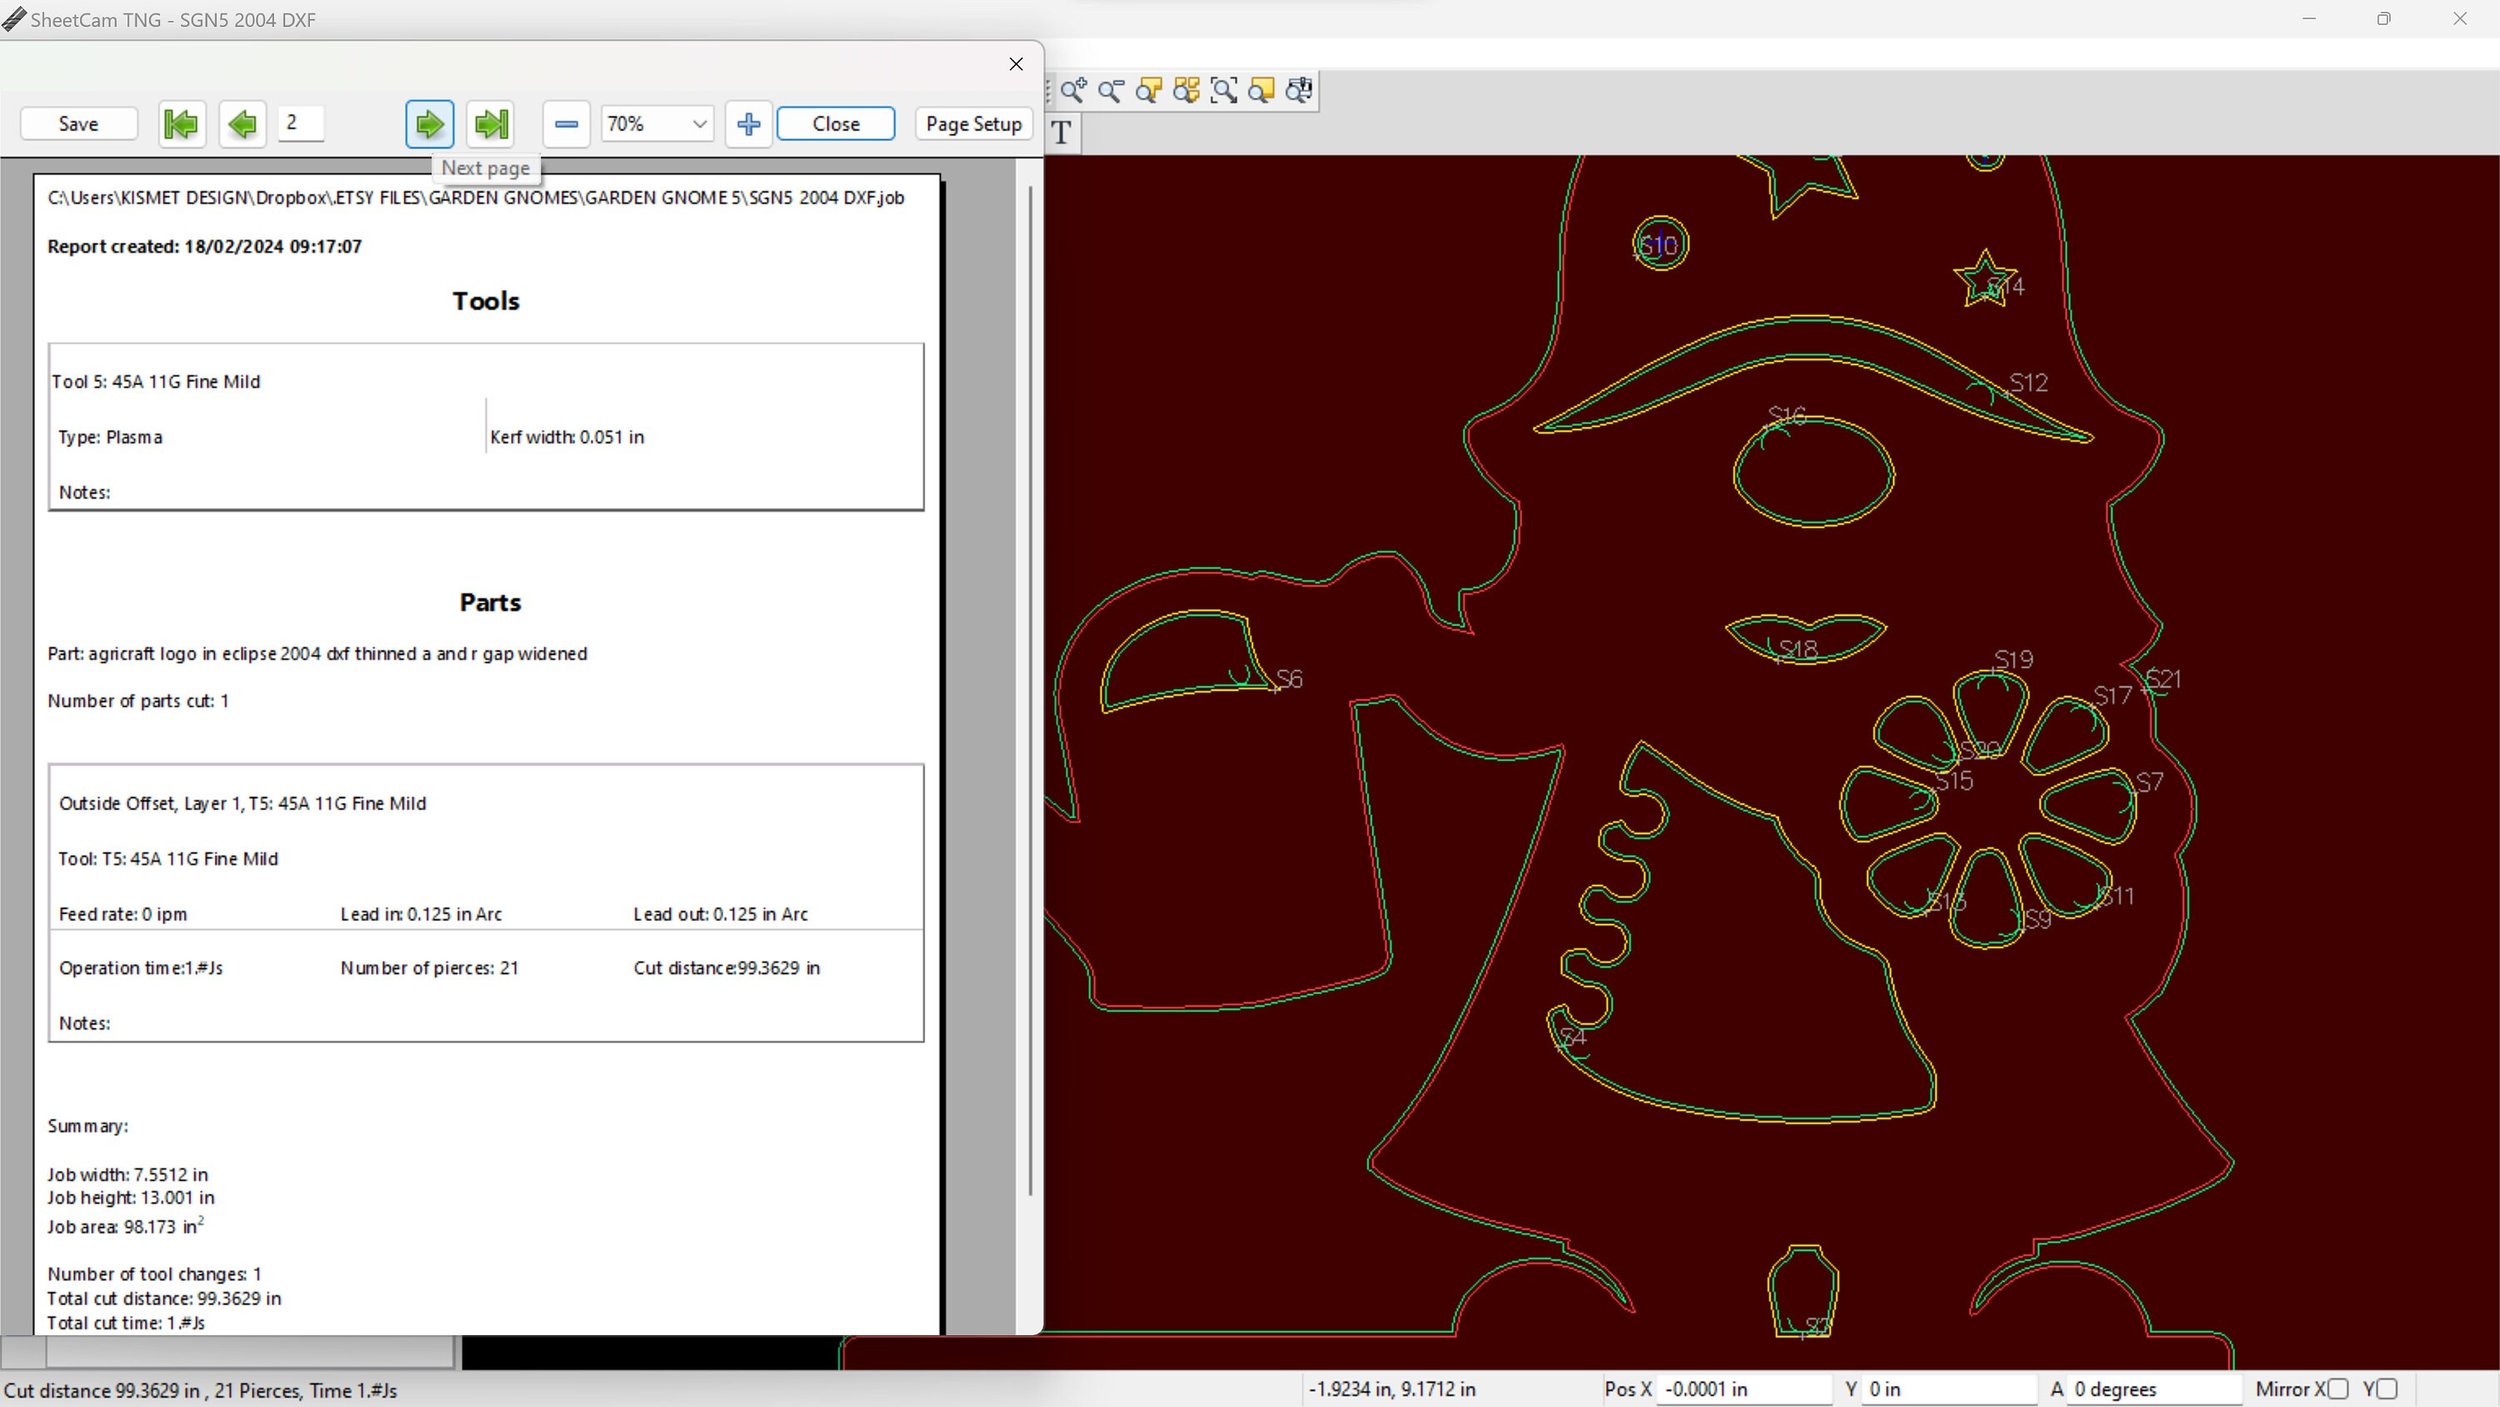Click the zoom to machine icon
Viewport: 2500px width, 1407px height.
(1299, 91)
